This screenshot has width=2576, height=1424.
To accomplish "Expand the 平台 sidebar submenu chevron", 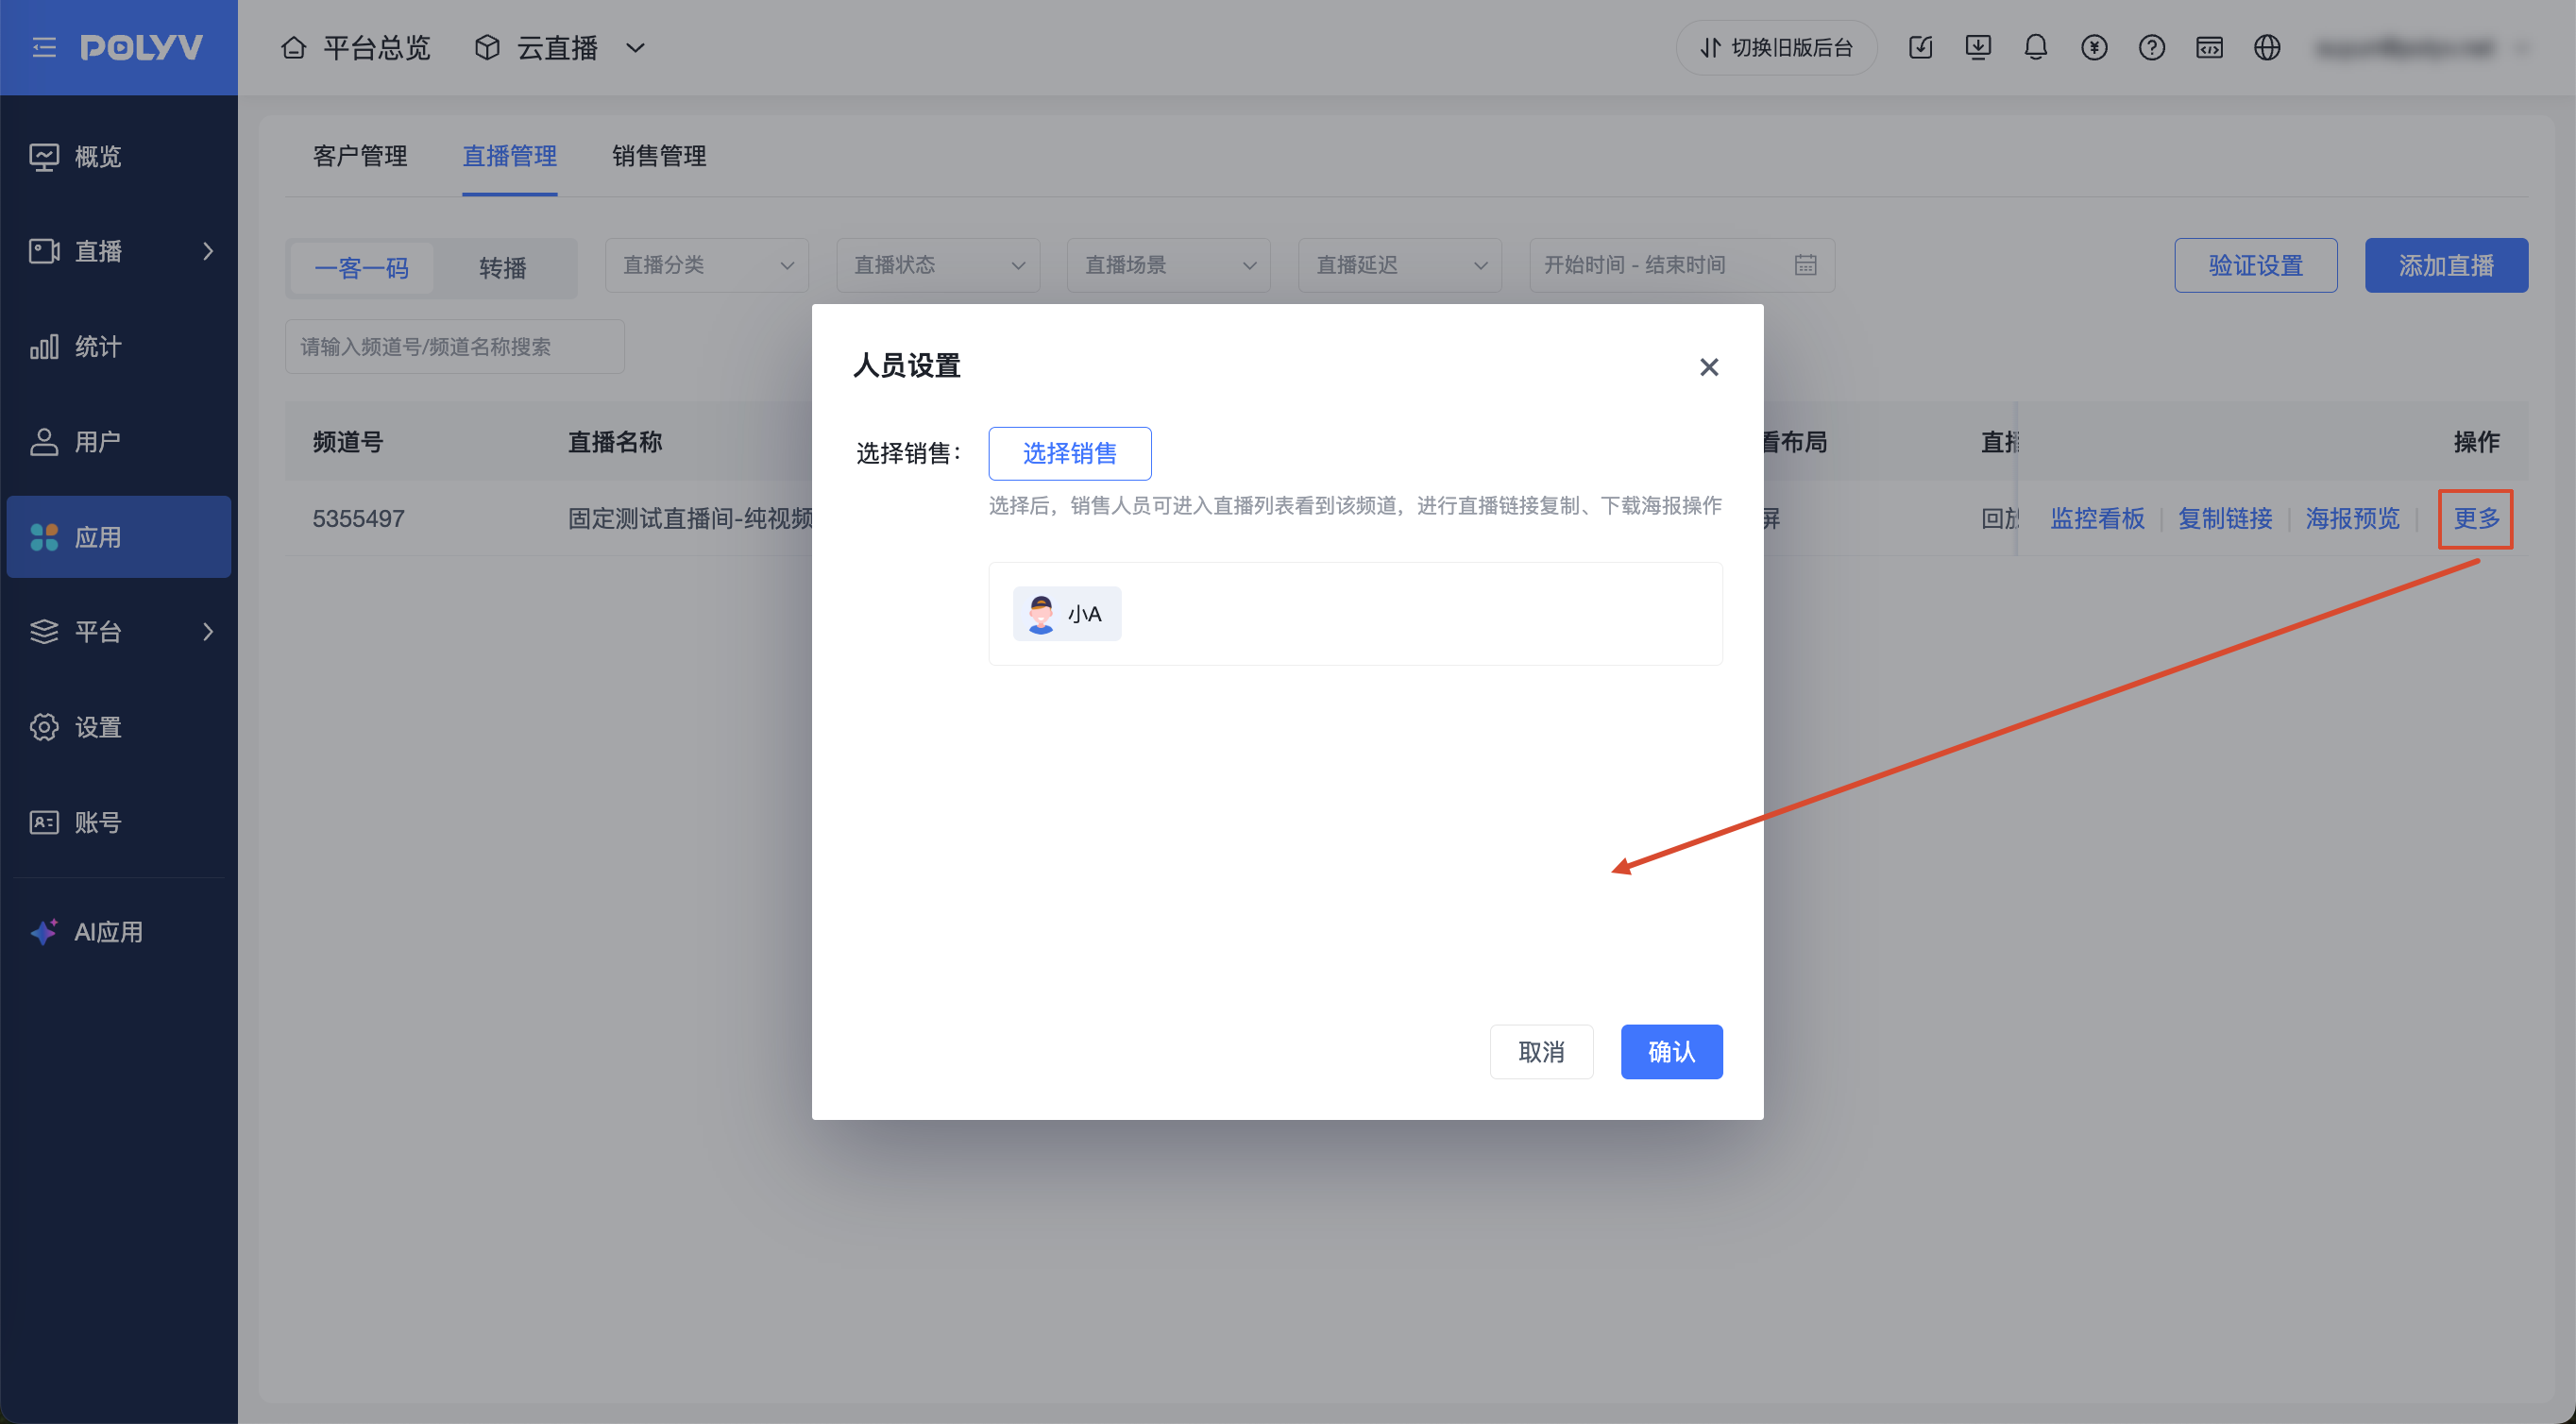I will 208,632.
